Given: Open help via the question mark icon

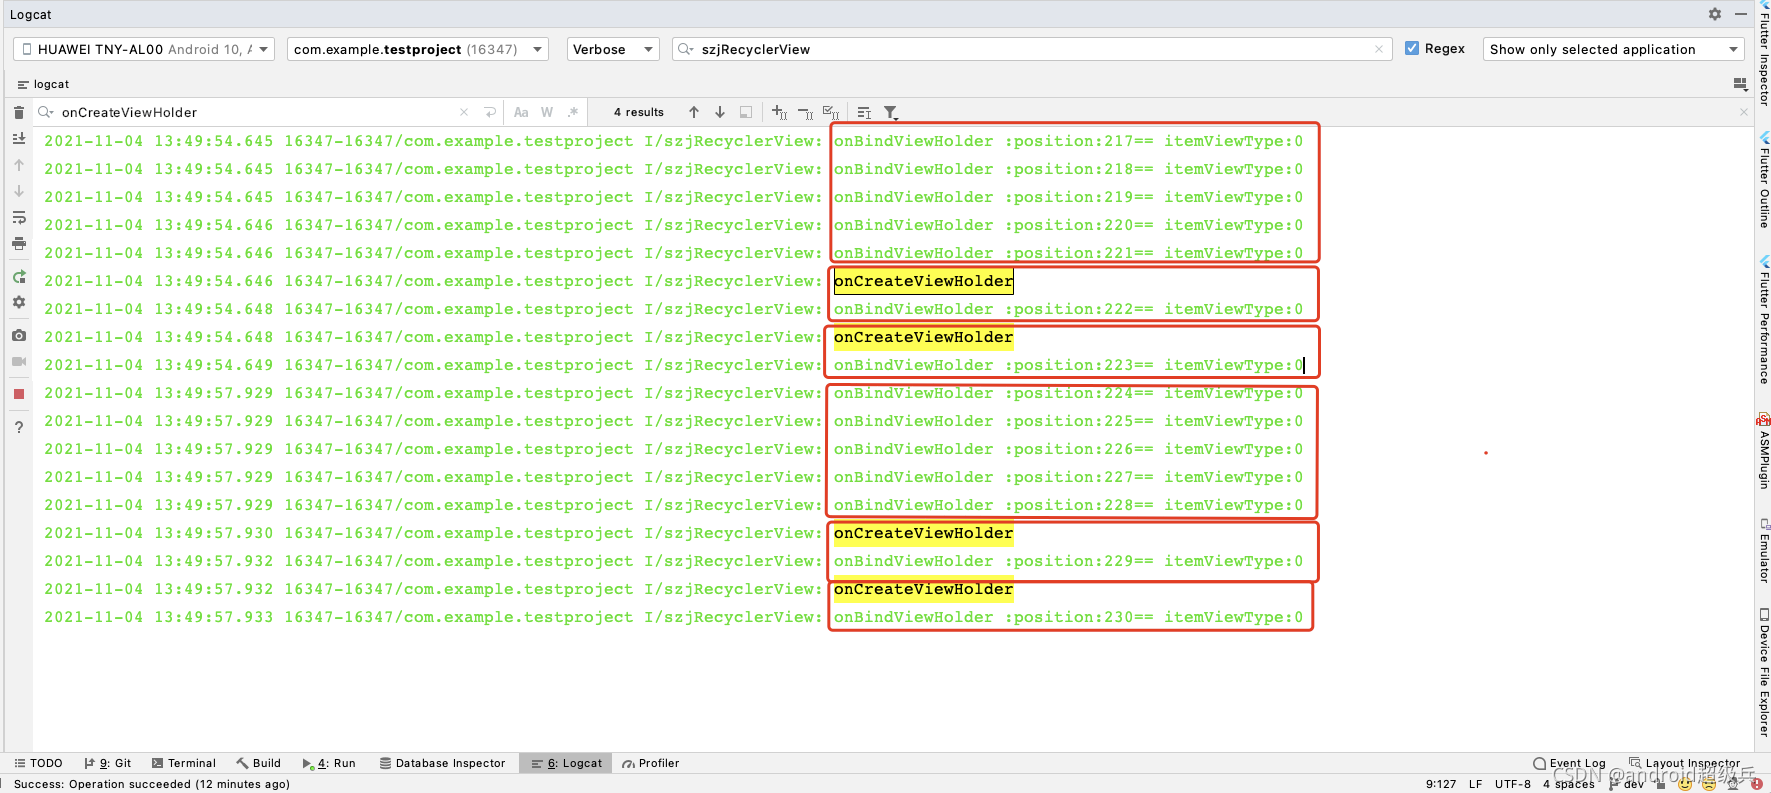Looking at the screenshot, I should point(19,427).
